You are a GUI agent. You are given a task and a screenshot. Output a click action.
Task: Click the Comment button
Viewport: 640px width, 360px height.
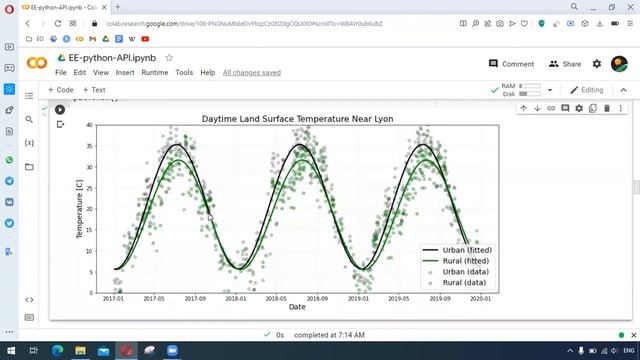point(511,64)
